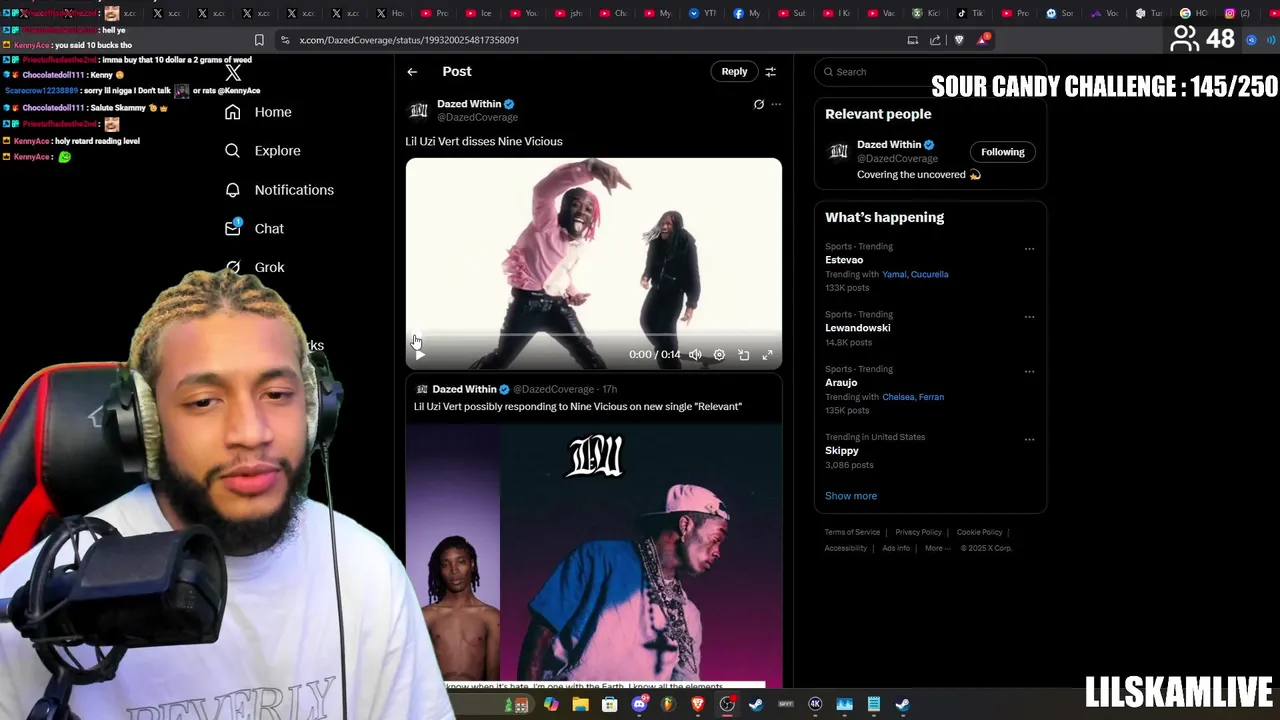
Task: Open Microsoft Store from the taskbar
Action: pos(609,705)
